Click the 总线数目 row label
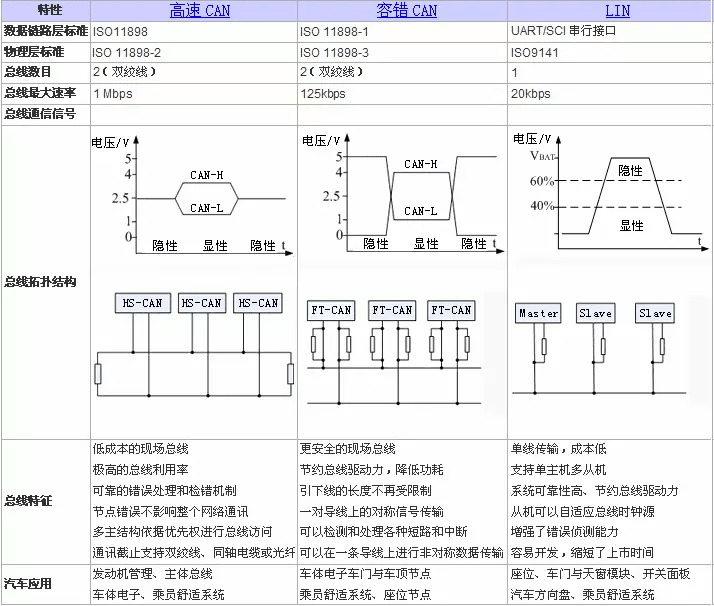The image size is (714, 606). pyautogui.click(x=28, y=72)
